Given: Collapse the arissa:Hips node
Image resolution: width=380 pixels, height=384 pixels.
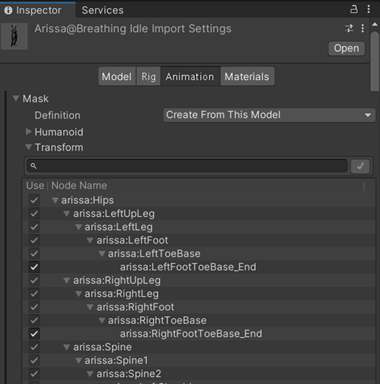Looking at the screenshot, I should tap(55, 200).
